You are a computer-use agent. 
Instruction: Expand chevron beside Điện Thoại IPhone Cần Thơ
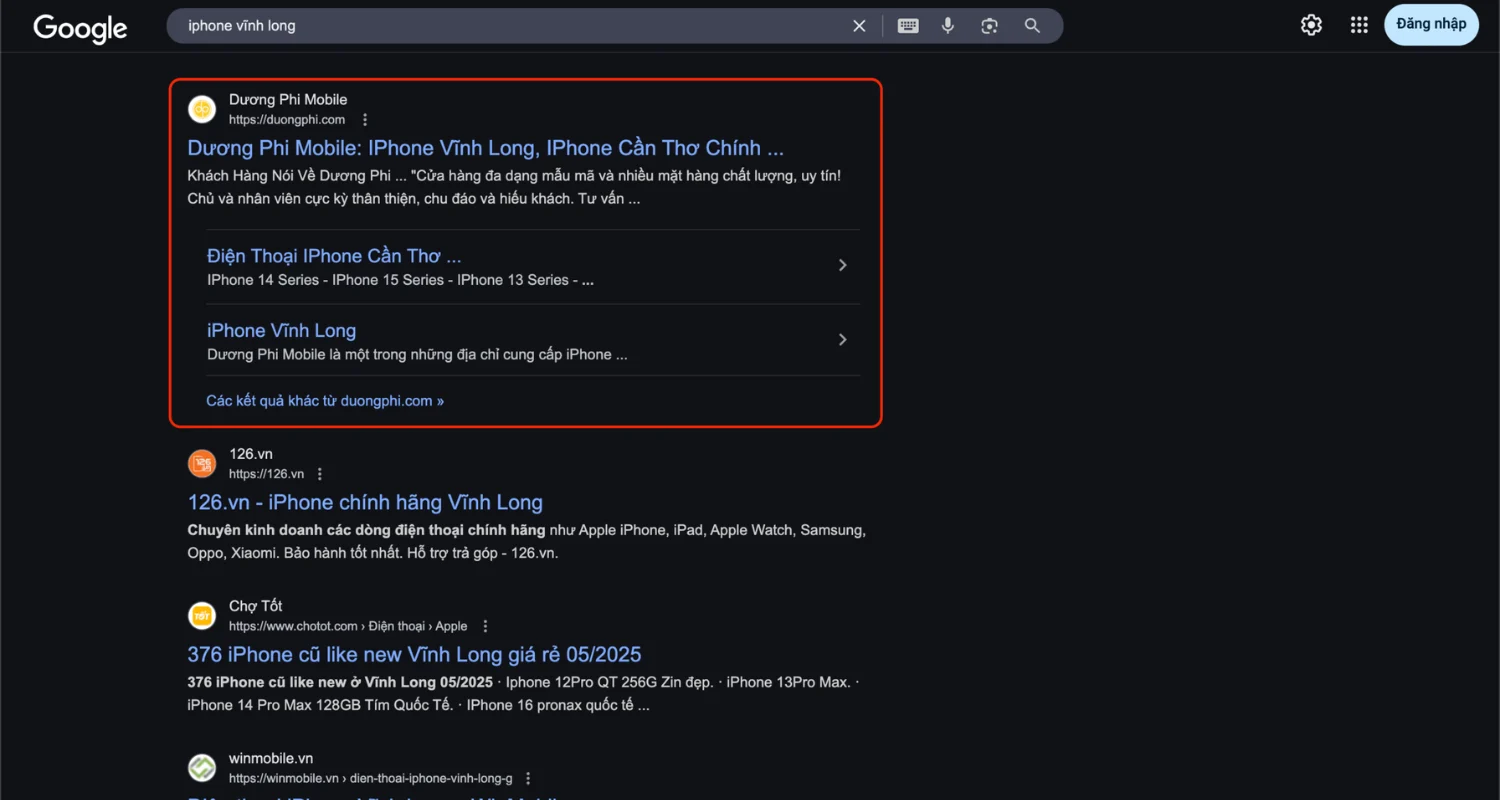[842, 265]
